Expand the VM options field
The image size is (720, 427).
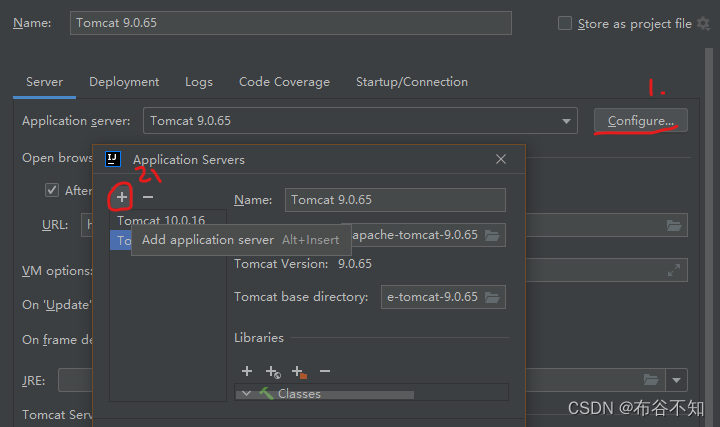(674, 270)
